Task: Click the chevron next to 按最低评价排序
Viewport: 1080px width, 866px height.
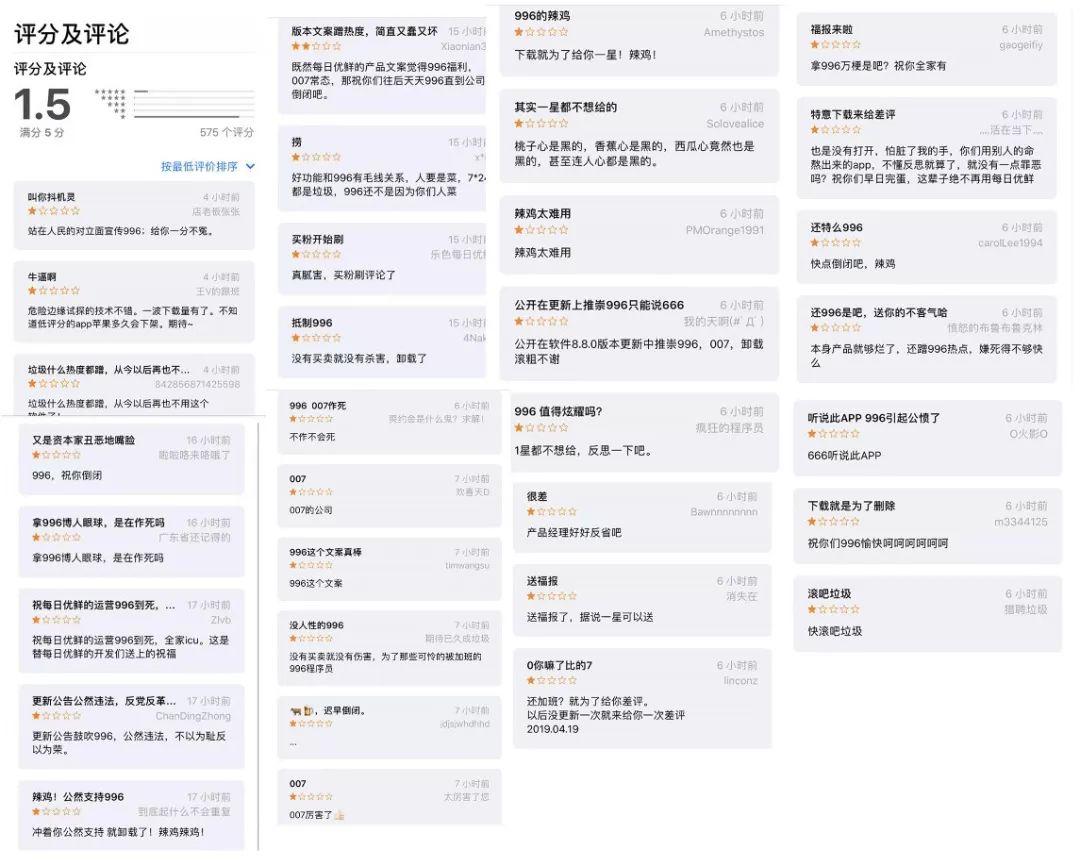Action: (250, 166)
